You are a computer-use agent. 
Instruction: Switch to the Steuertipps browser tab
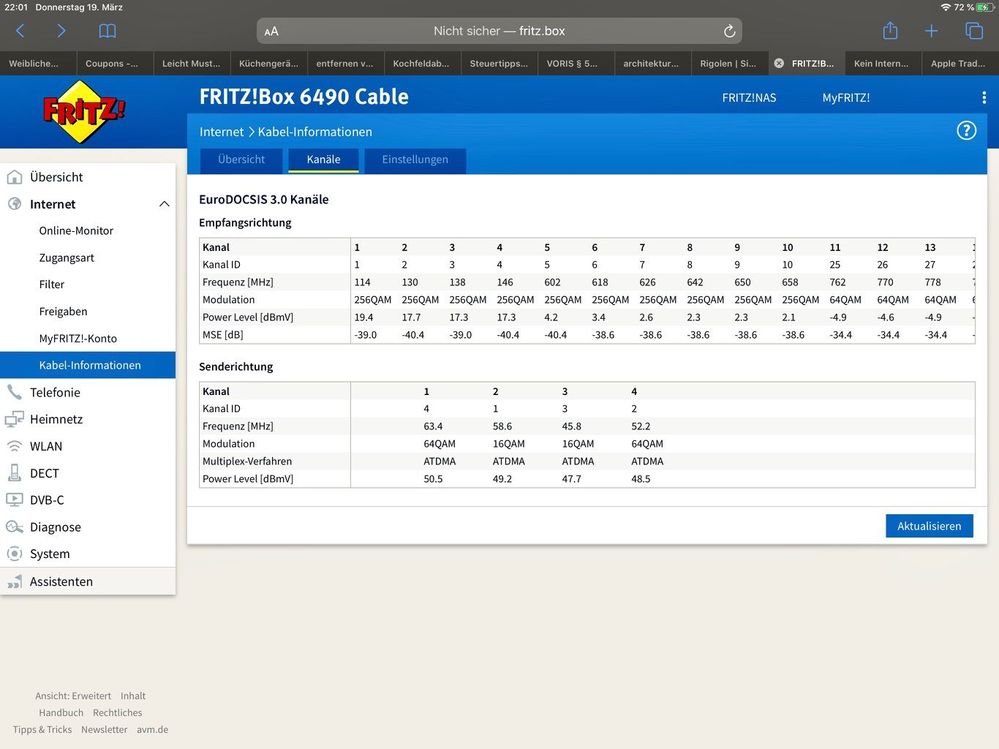499,63
